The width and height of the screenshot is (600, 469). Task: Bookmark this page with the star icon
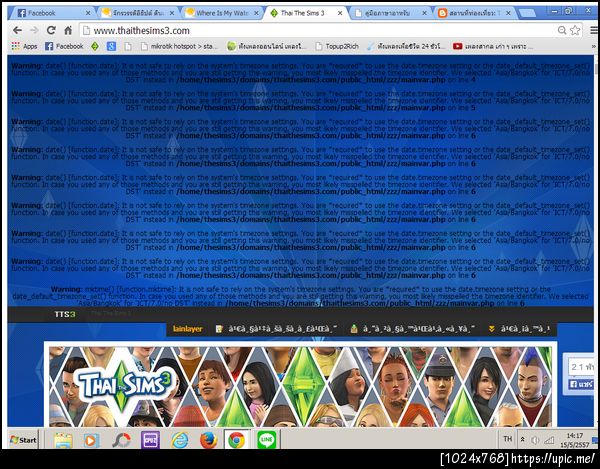[575, 30]
